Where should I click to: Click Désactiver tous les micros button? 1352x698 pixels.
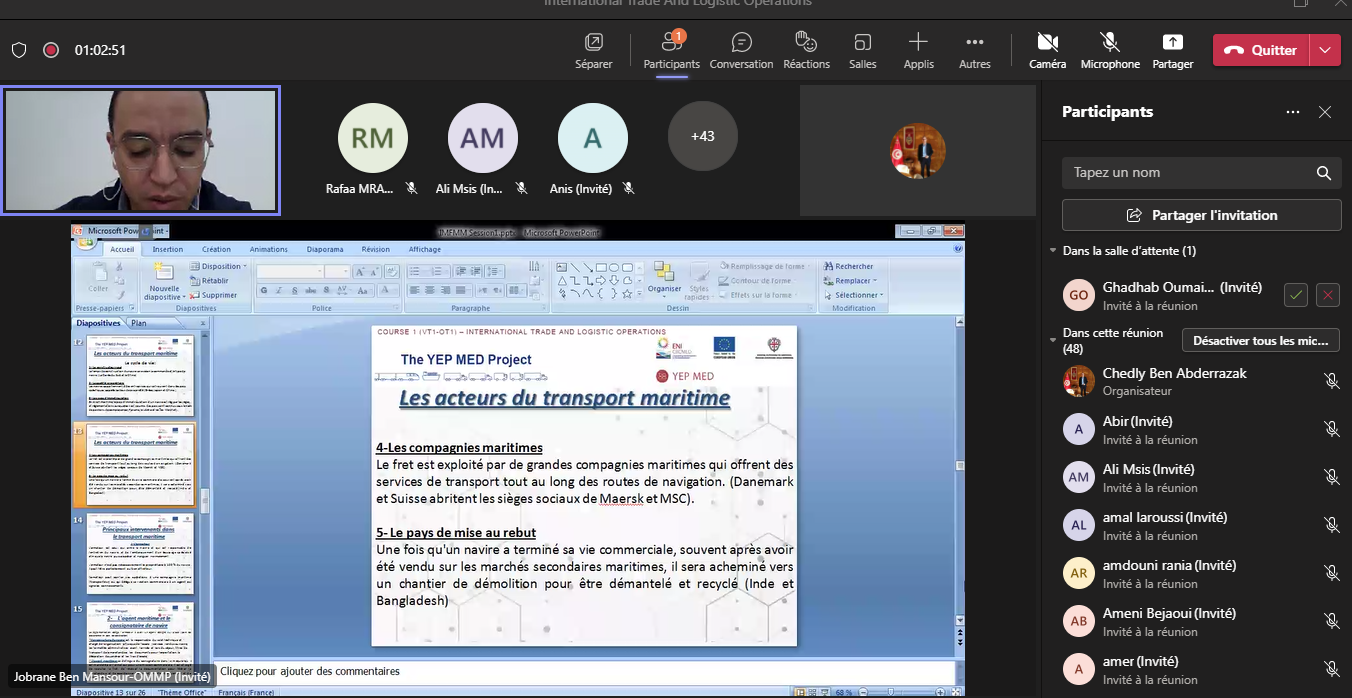click(x=1260, y=341)
